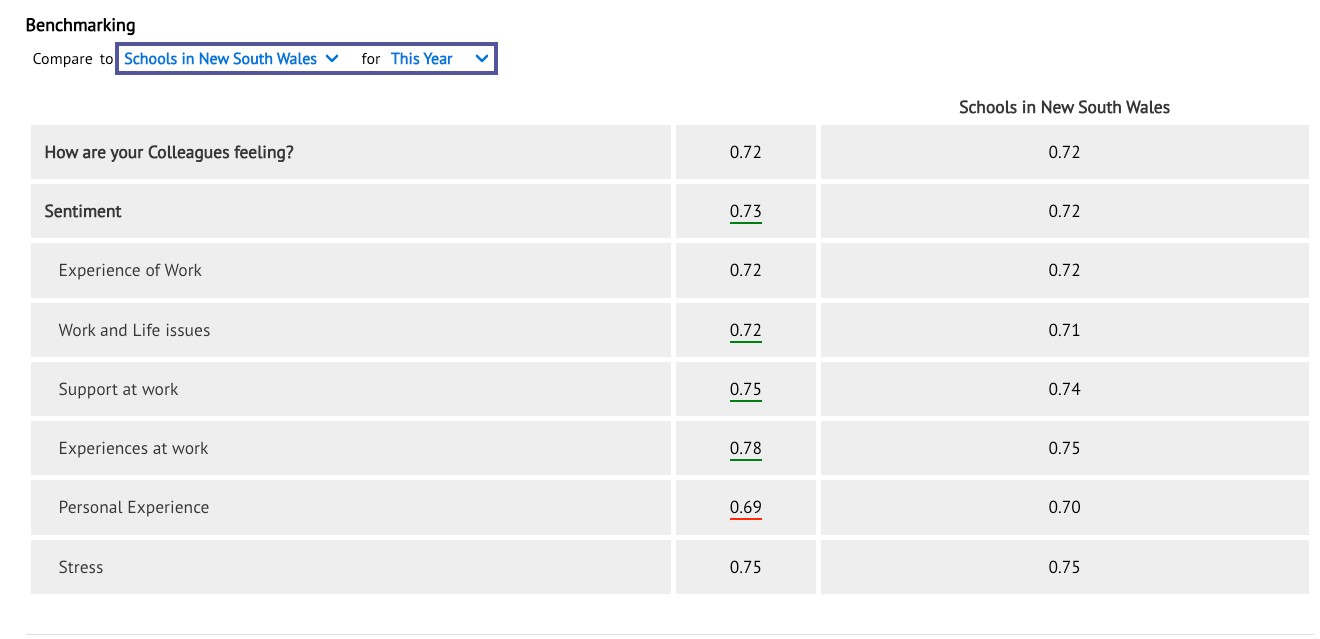
Task: Click the underlined 0.75 Support at work score
Action: click(x=745, y=390)
